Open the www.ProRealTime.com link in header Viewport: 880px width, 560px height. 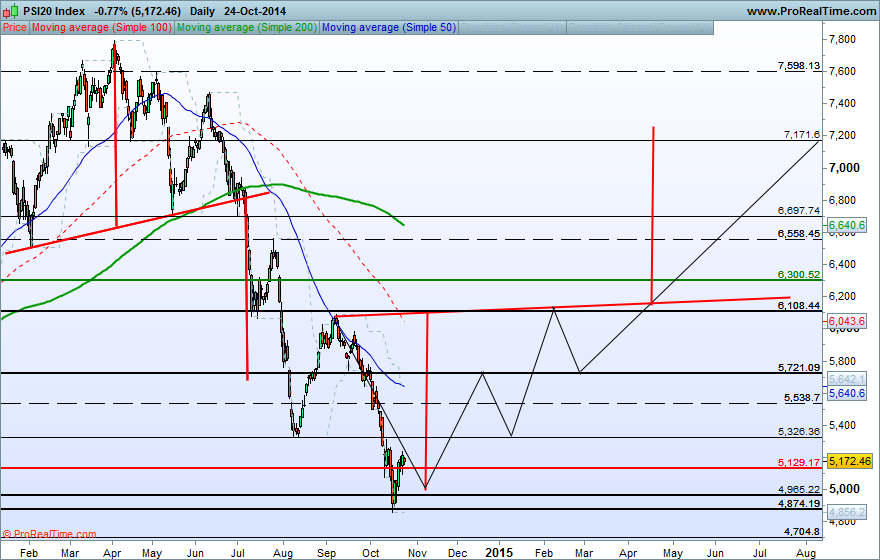click(811, 11)
